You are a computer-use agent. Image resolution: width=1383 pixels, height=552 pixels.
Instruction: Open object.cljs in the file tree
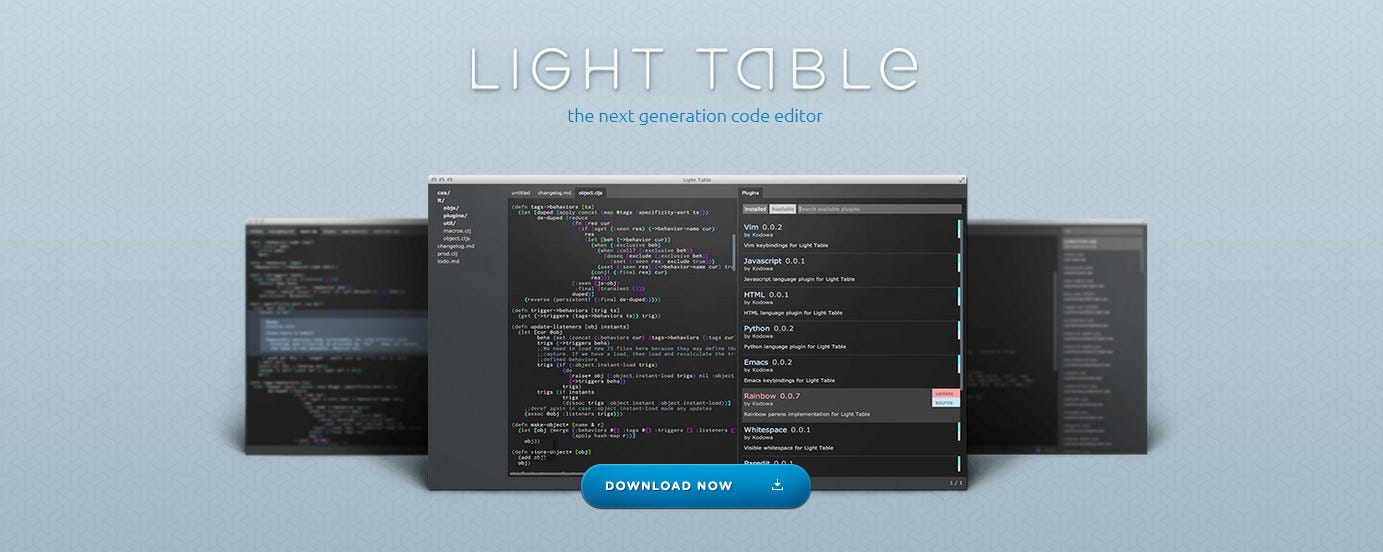tap(457, 238)
